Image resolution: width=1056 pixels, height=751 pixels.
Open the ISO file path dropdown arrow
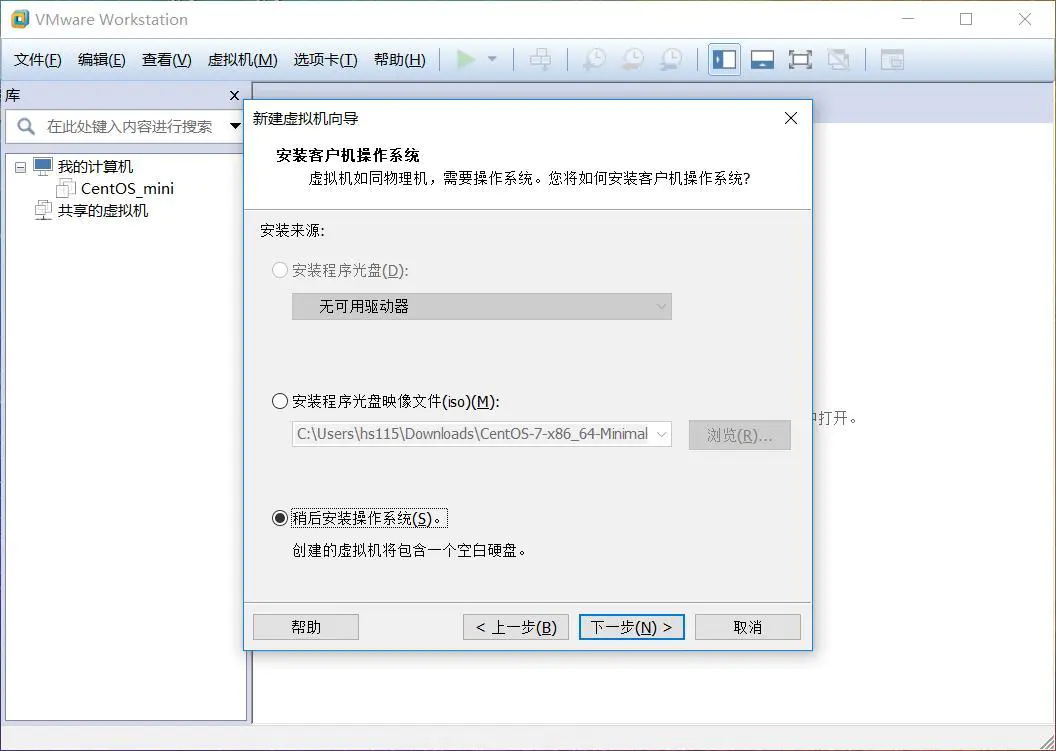[661, 434]
